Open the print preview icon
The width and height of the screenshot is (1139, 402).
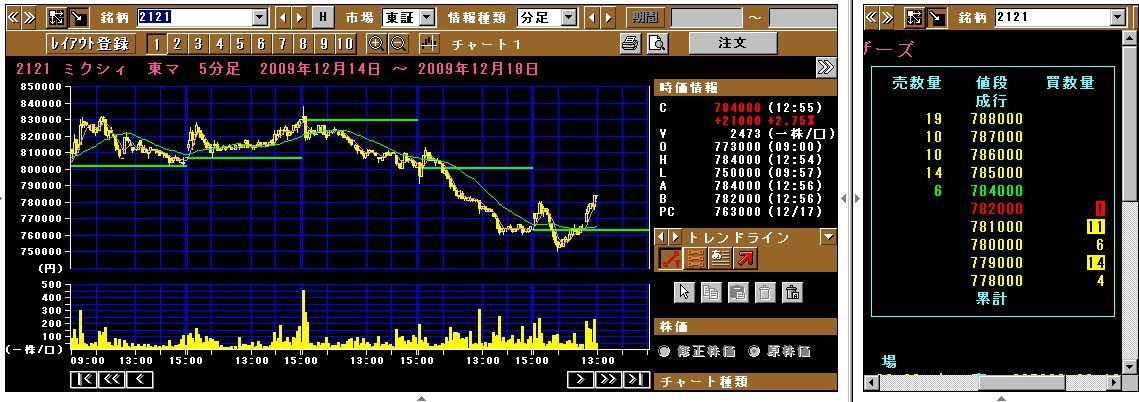[656, 43]
